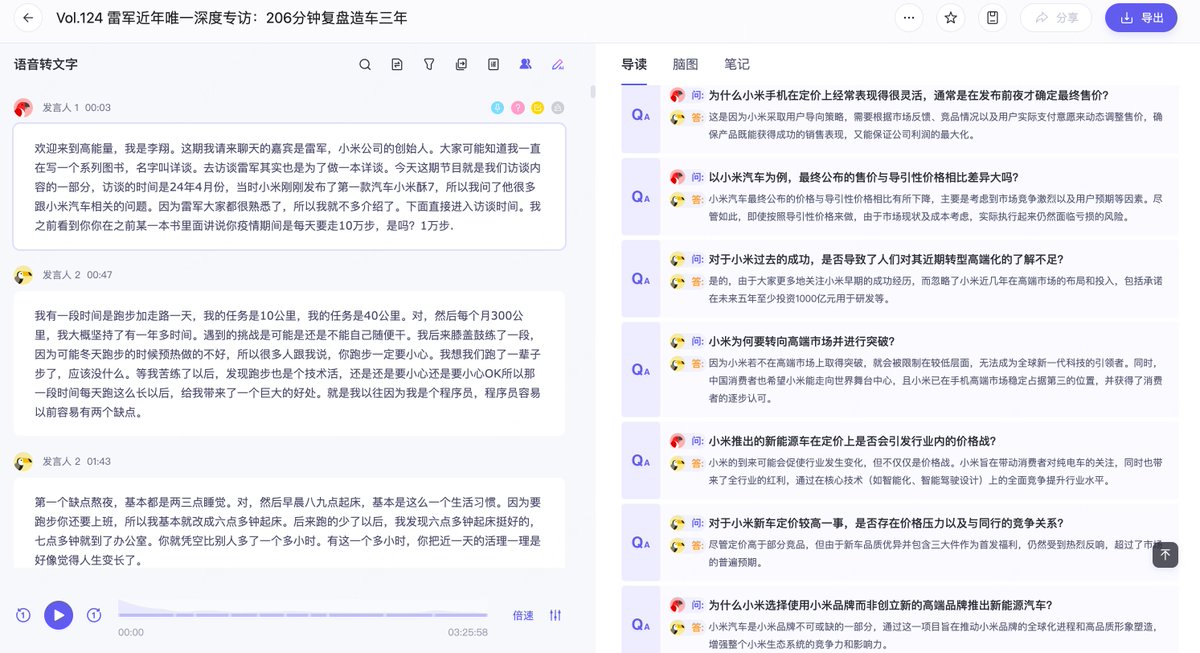This screenshot has height=653, width=1200.
Task: Click the answer text 是的，由于大家更多地关注
Action: pyautogui.click(x=935, y=289)
